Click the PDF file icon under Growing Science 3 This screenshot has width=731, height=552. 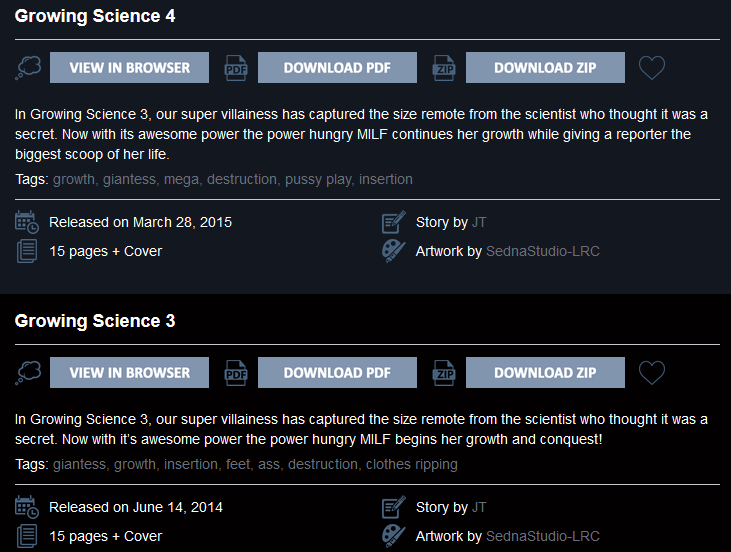click(236, 373)
